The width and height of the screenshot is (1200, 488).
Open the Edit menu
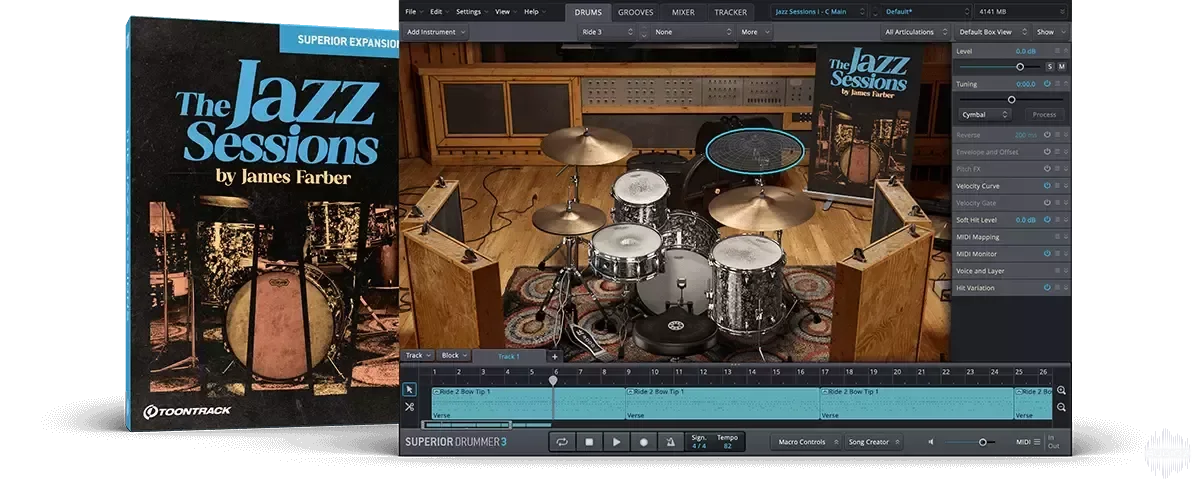pyautogui.click(x=439, y=12)
